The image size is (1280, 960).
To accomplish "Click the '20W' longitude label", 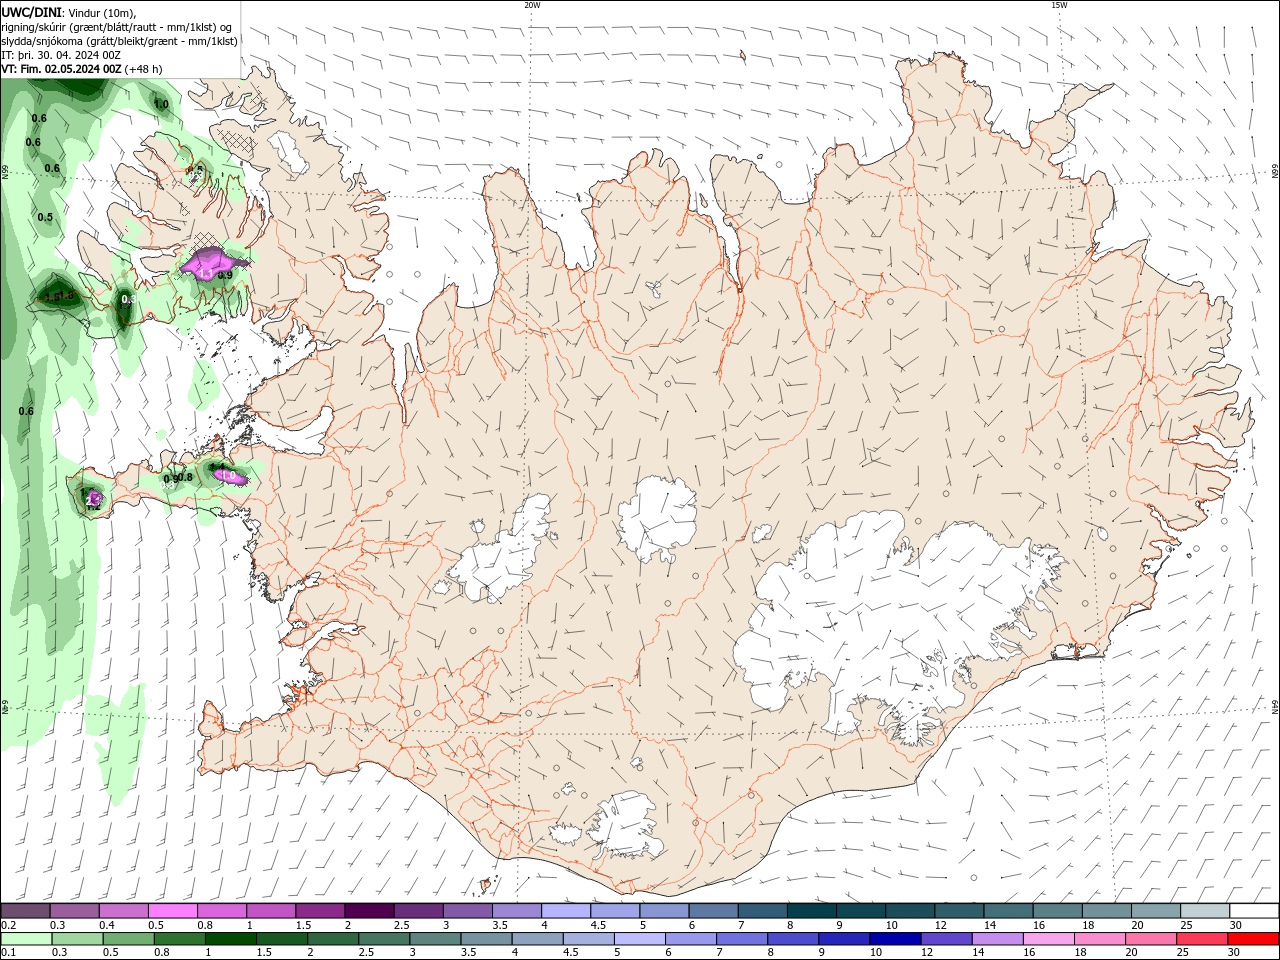I will (532, 5).
